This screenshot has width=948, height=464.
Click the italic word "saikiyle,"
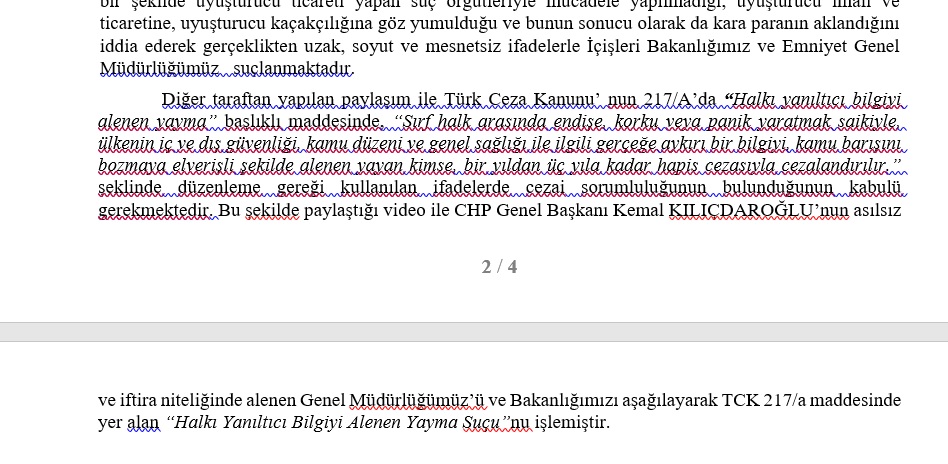pos(870,122)
